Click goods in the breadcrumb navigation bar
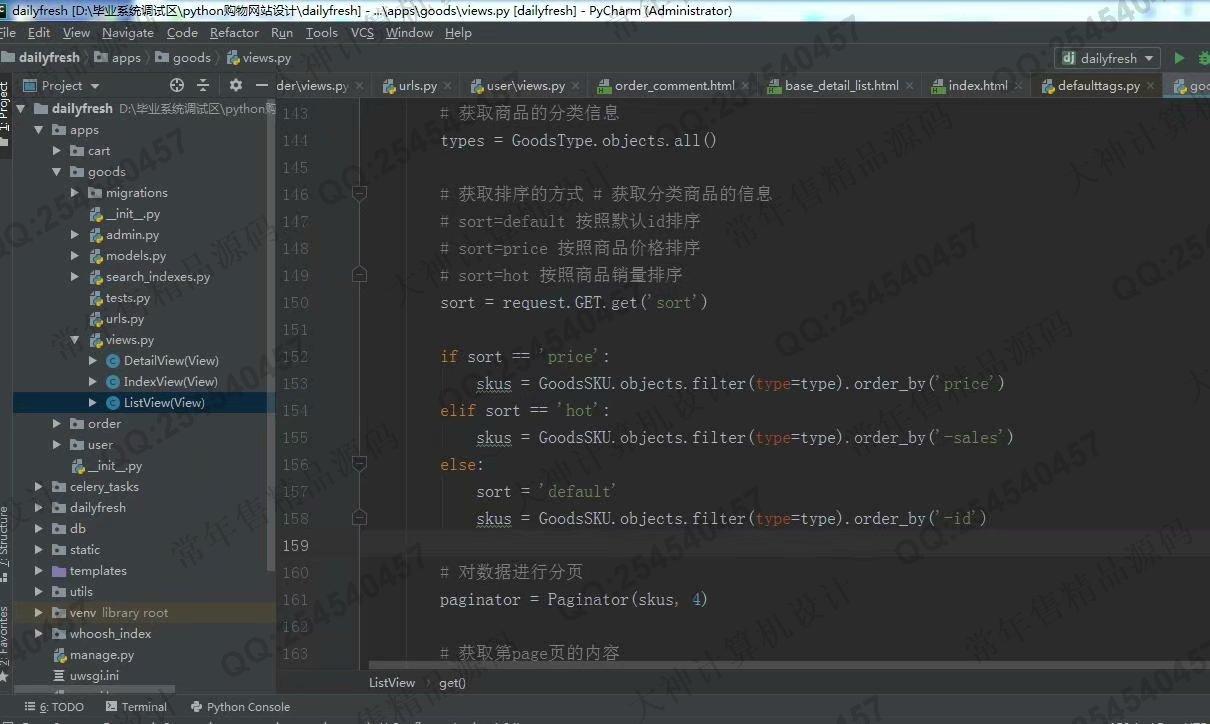 (182, 58)
